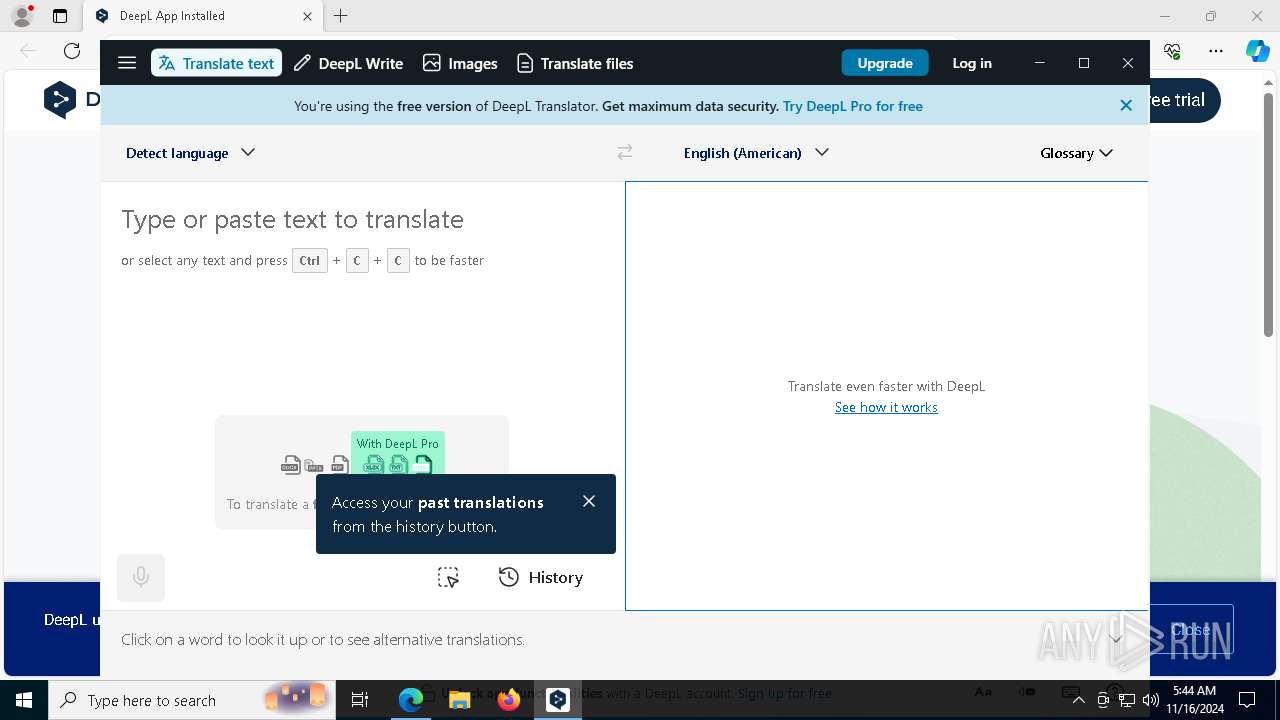Switch to Translate text tab
This screenshot has height=720, width=1280.
216,63
